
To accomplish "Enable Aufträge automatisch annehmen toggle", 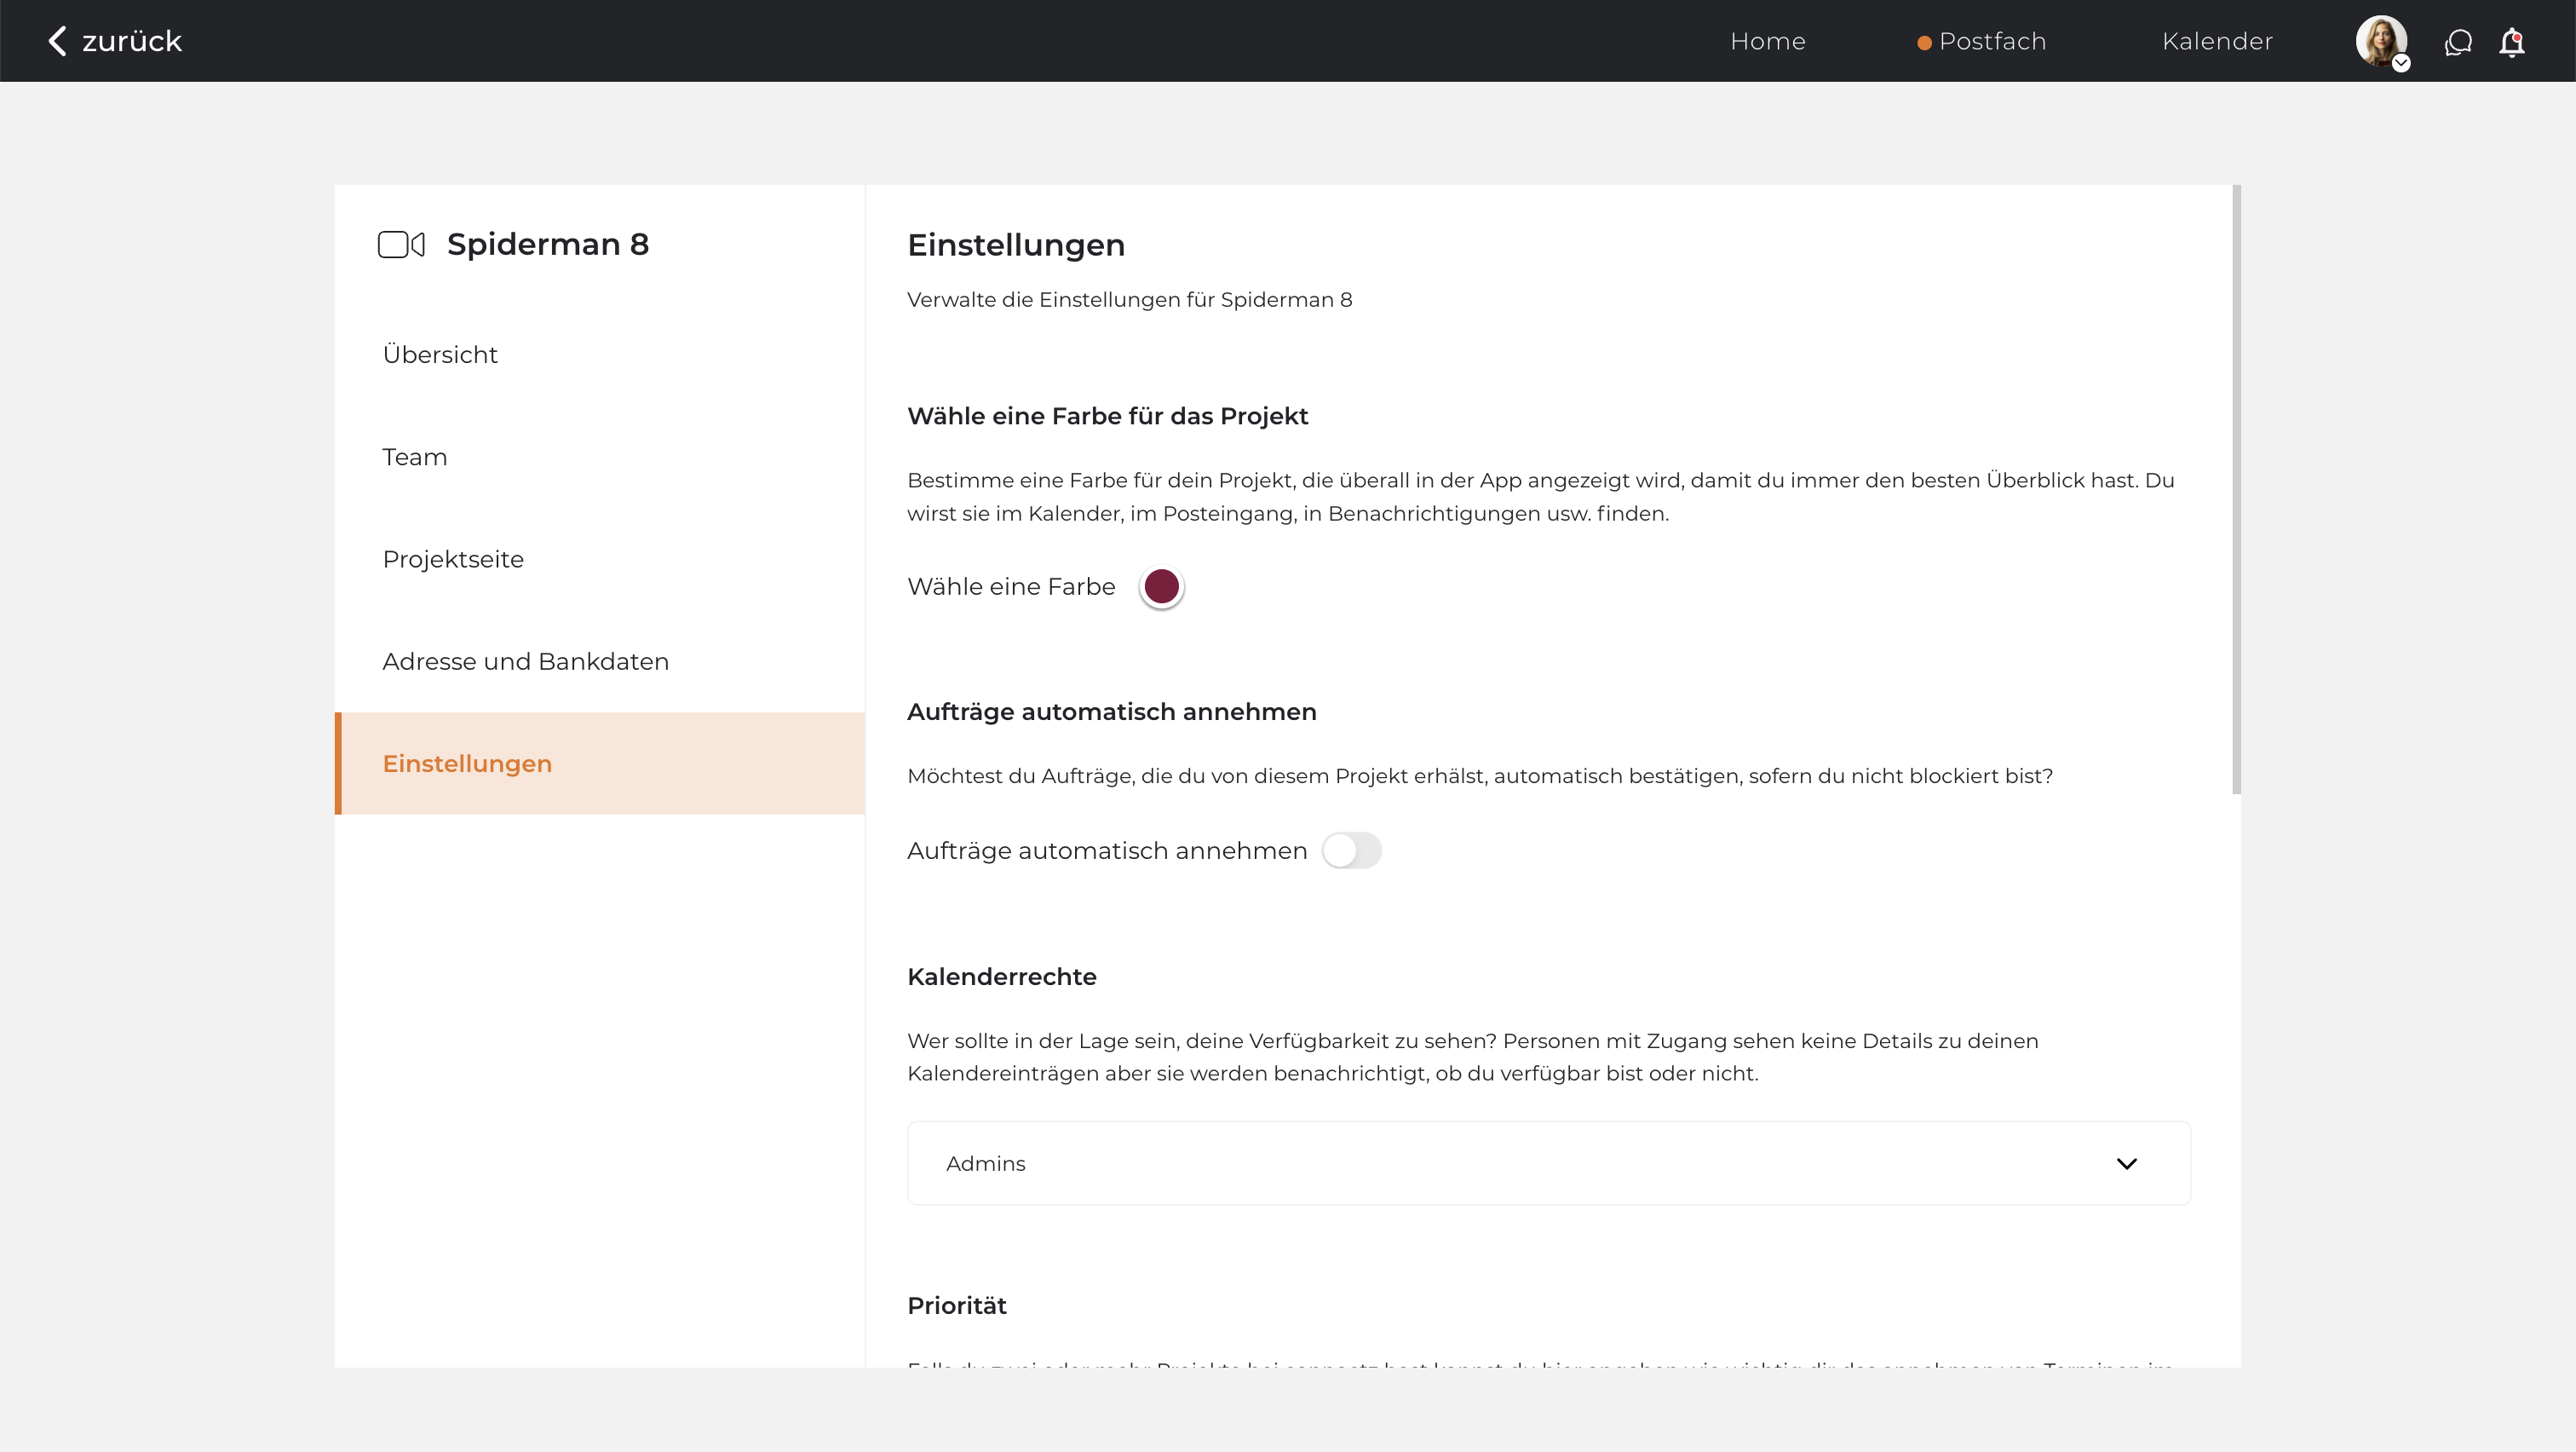I will 1351,851.
